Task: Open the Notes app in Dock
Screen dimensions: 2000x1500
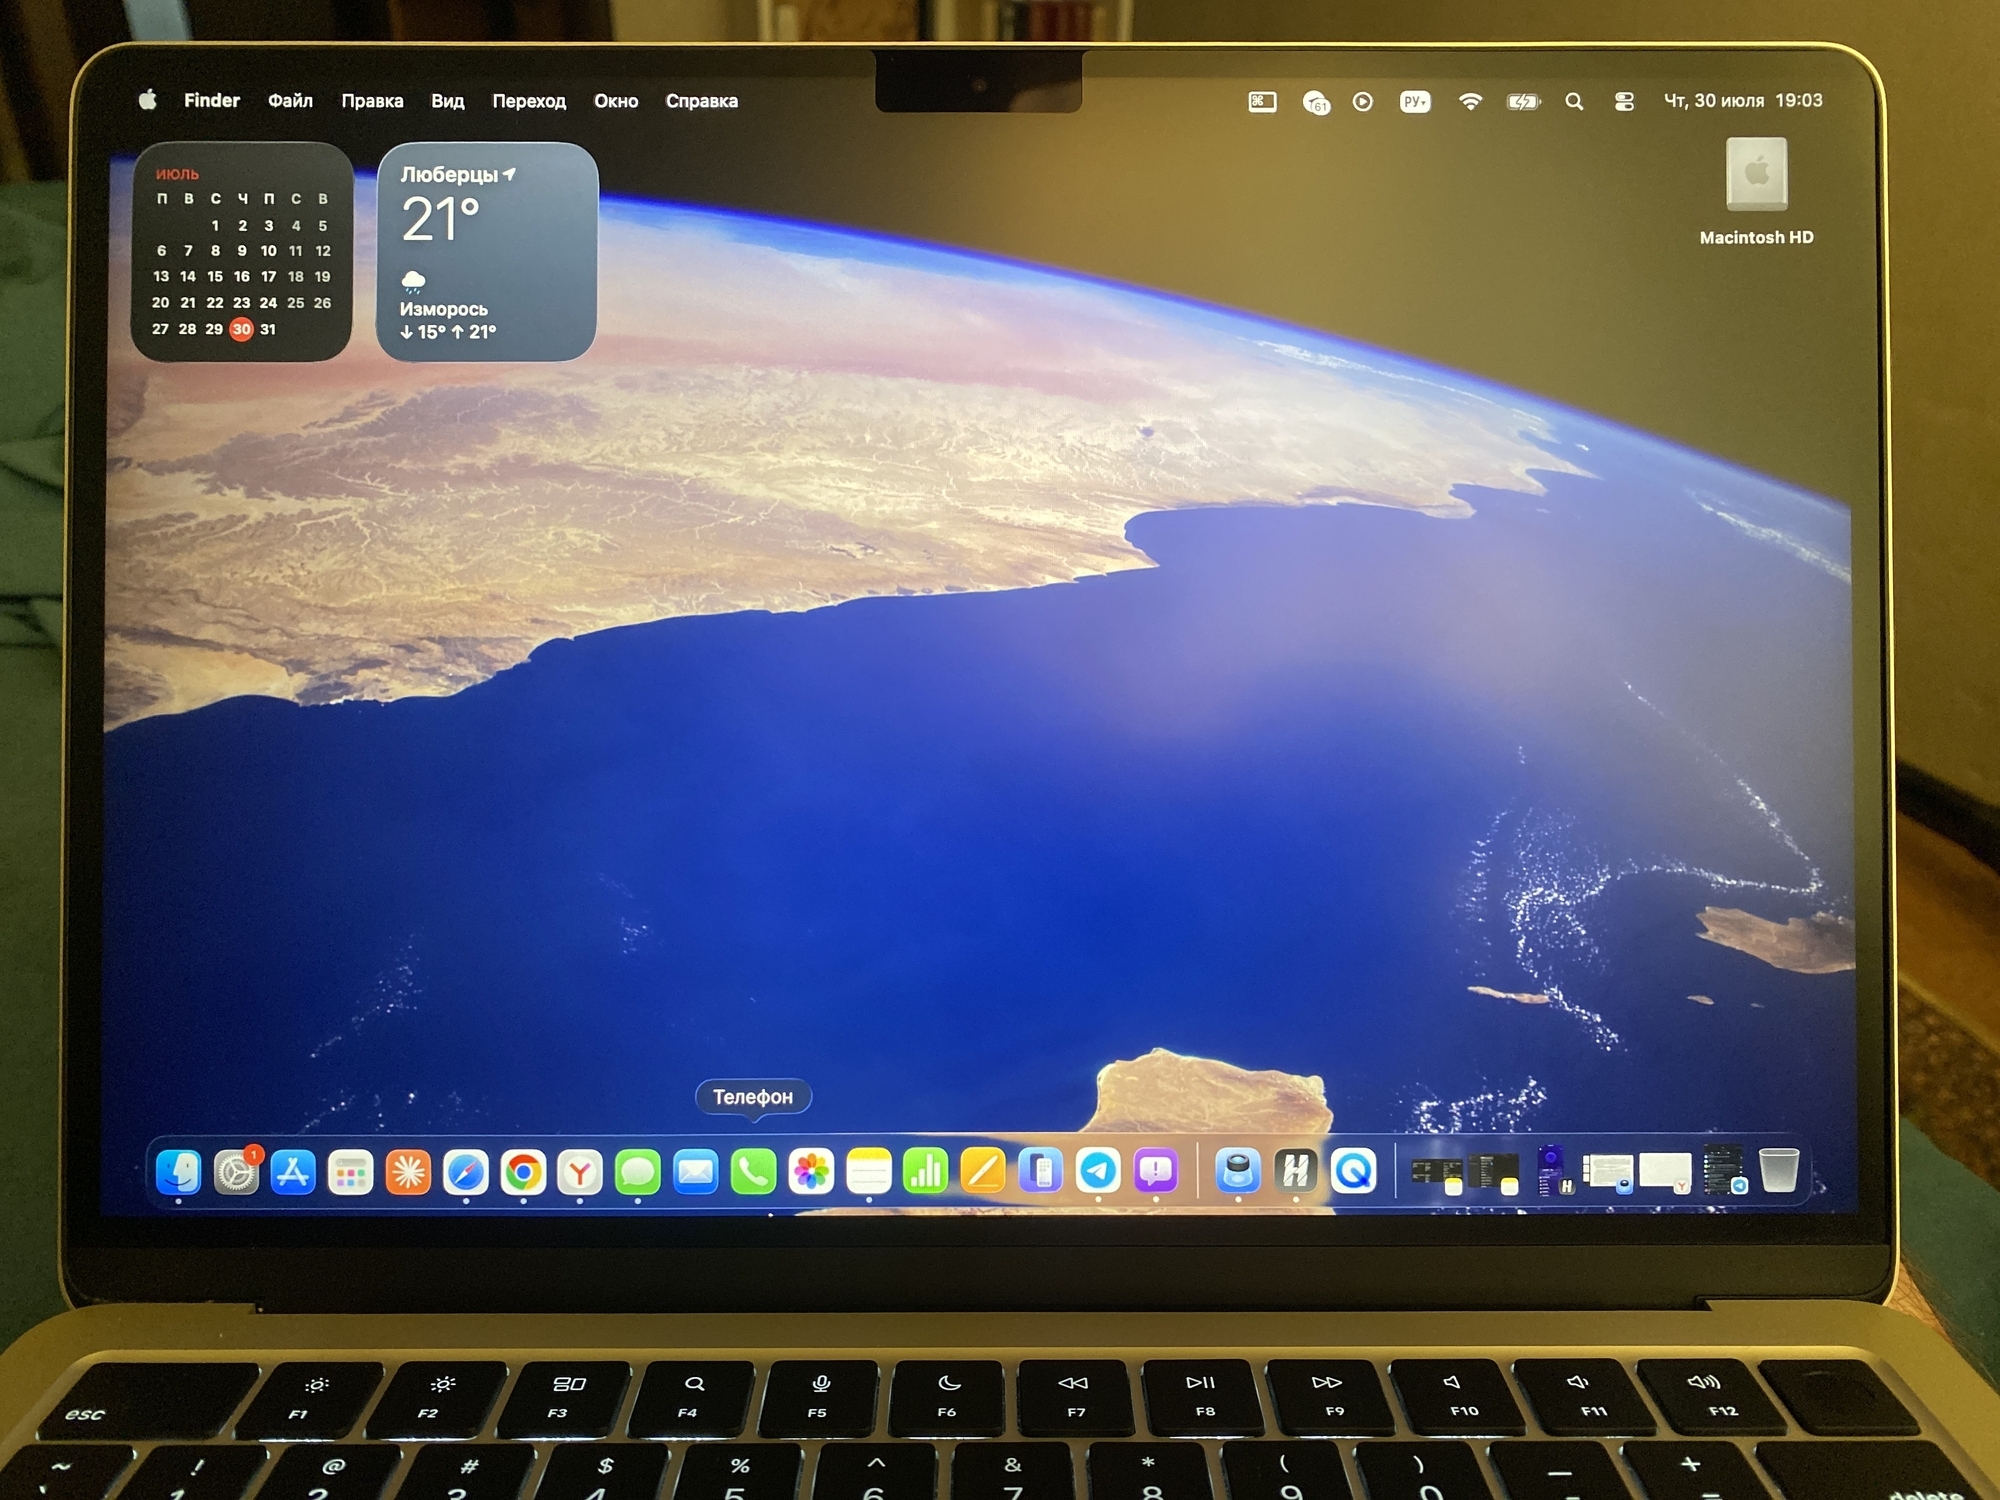Action: tap(869, 1171)
